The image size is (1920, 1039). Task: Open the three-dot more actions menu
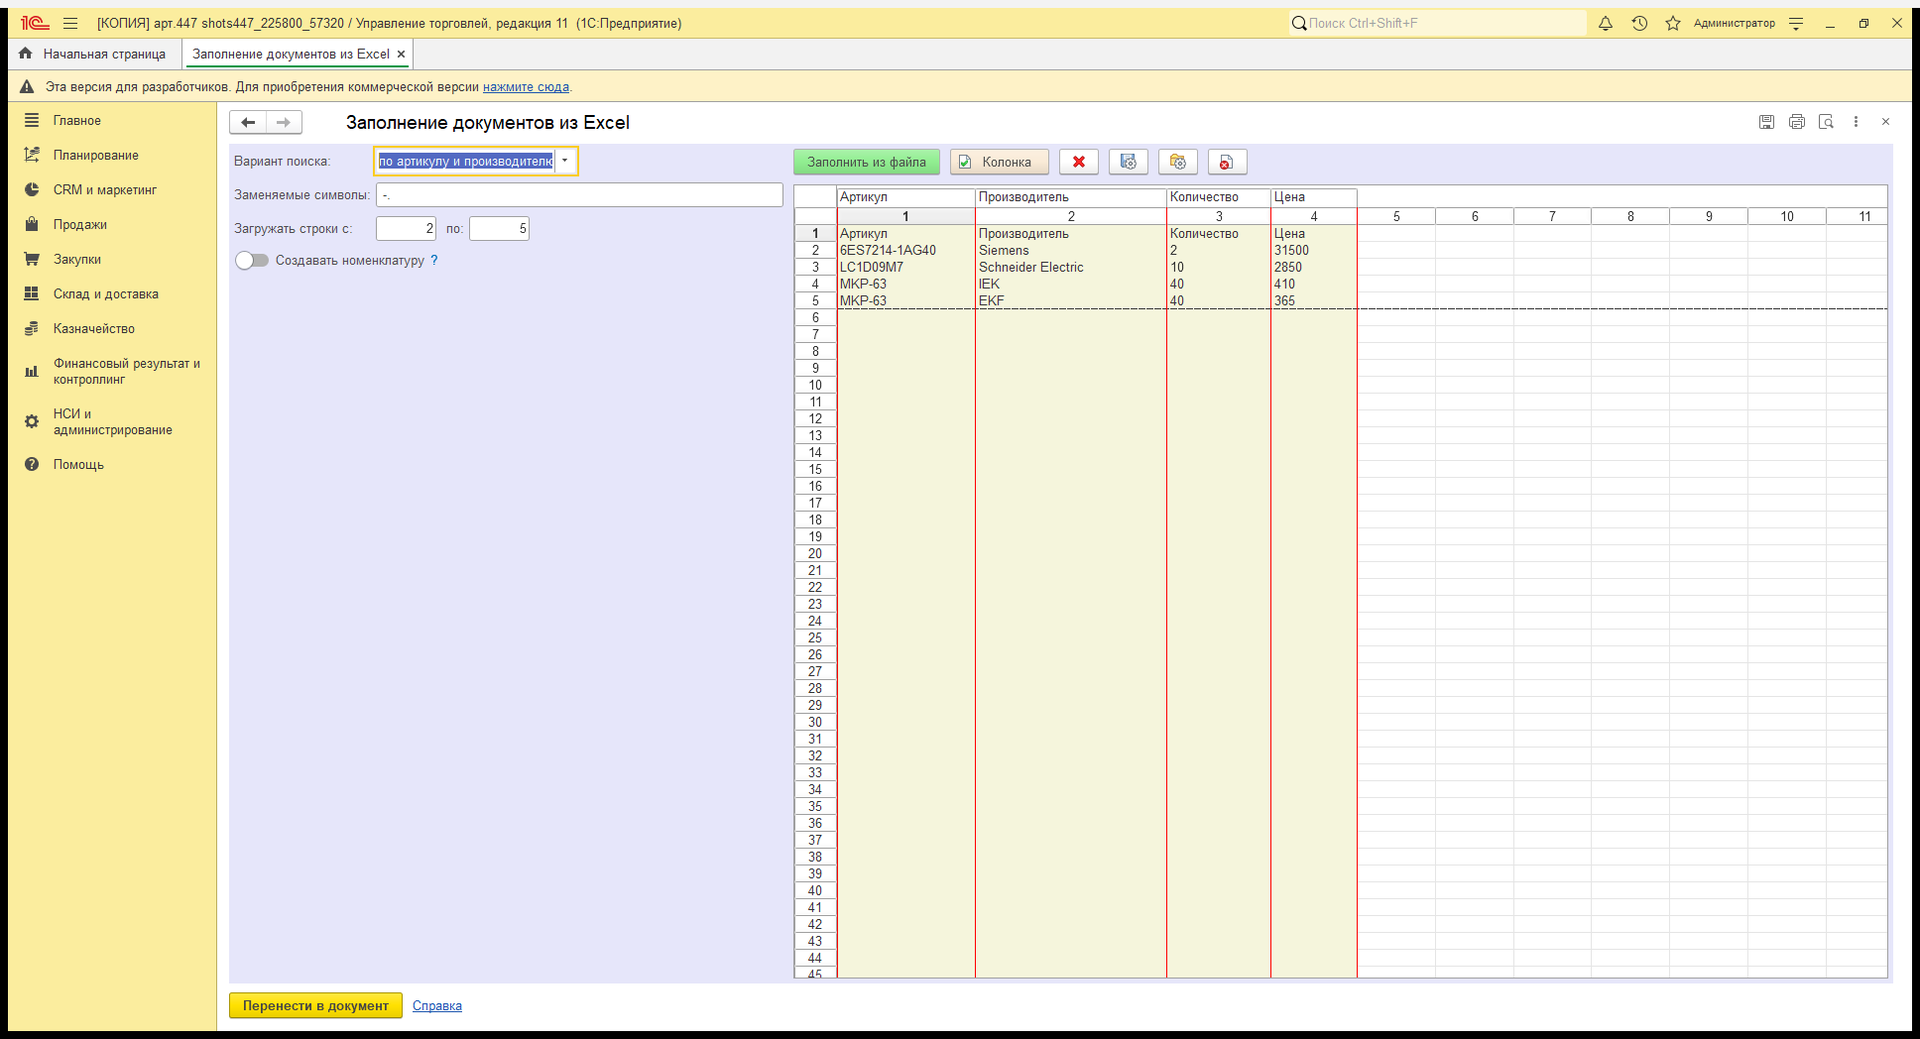(x=1856, y=122)
